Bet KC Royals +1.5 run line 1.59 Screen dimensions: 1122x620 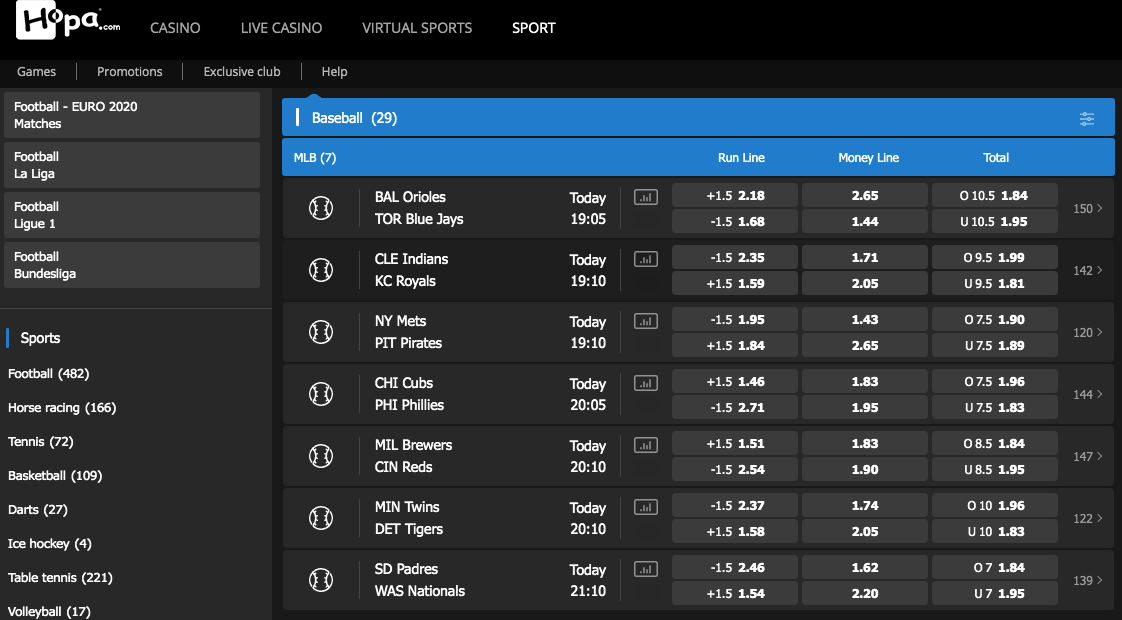tap(735, 284)
